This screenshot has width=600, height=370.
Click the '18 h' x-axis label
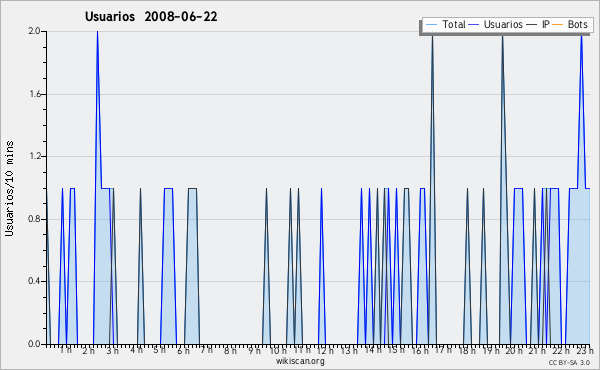[467, 350]
